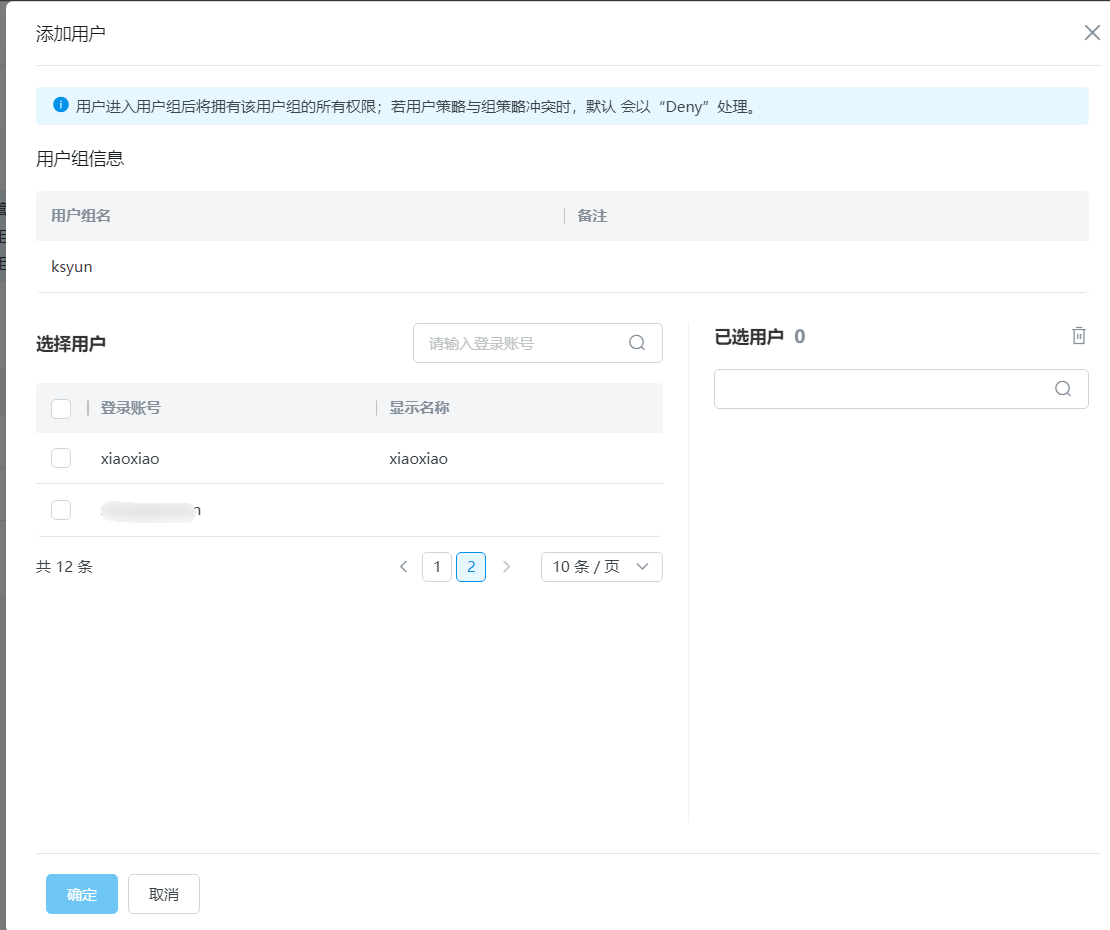Click search icon in selected users field

1063,389
